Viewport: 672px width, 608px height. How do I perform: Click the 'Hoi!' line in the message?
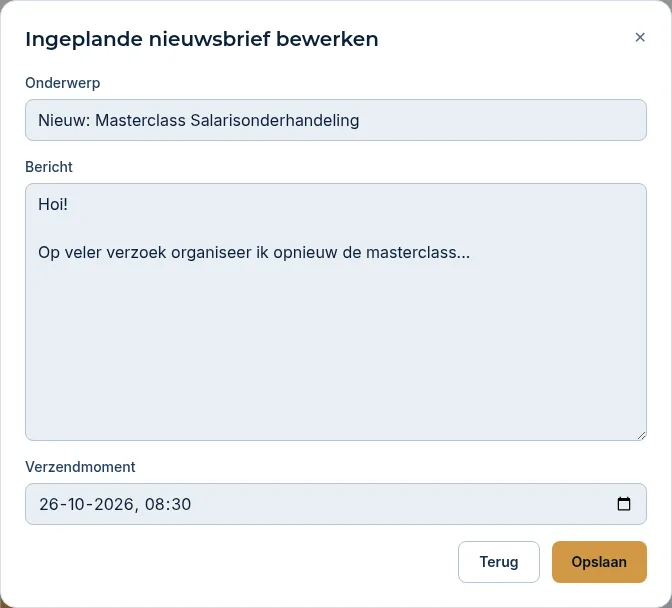(x=53, y=204)
